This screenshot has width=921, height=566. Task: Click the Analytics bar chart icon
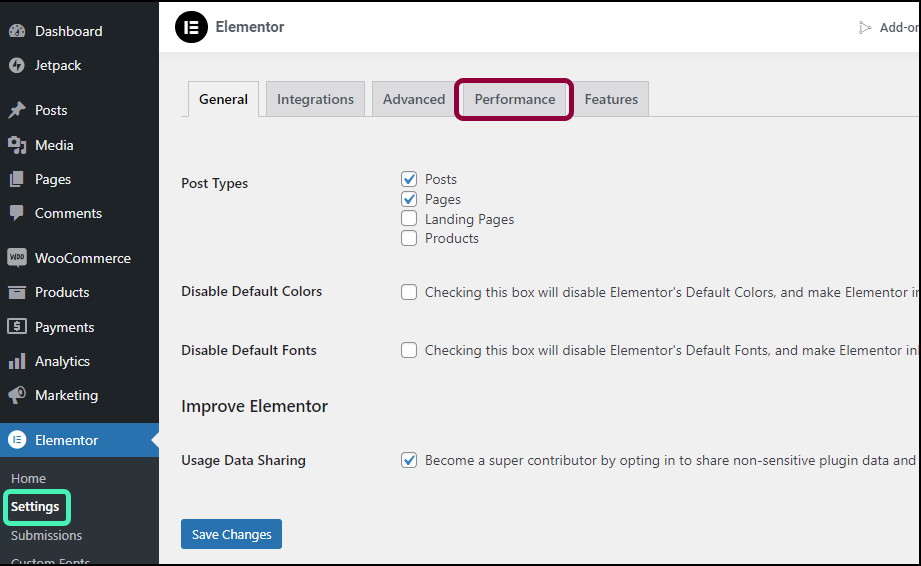coord(17,361)
